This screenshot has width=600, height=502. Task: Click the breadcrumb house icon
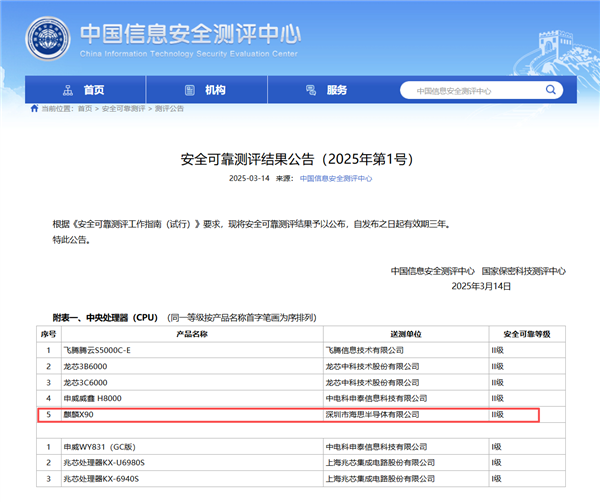33,108
